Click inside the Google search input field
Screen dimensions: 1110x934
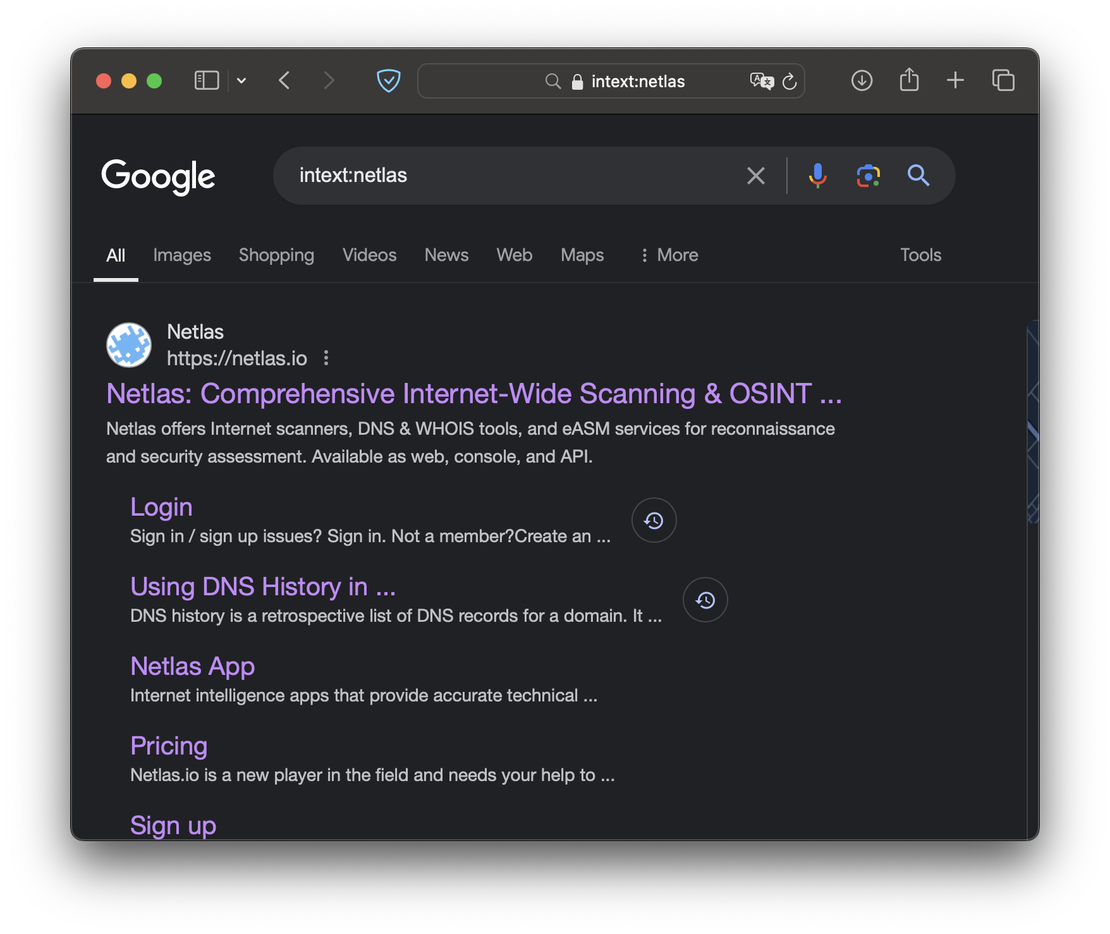(x=500, y=175)
